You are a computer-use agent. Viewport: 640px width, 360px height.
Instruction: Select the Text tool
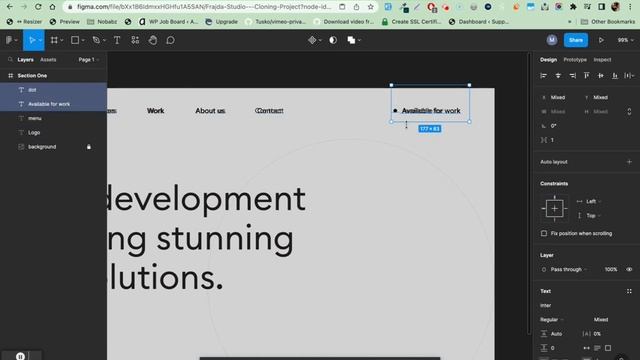(x=117, y=40)
